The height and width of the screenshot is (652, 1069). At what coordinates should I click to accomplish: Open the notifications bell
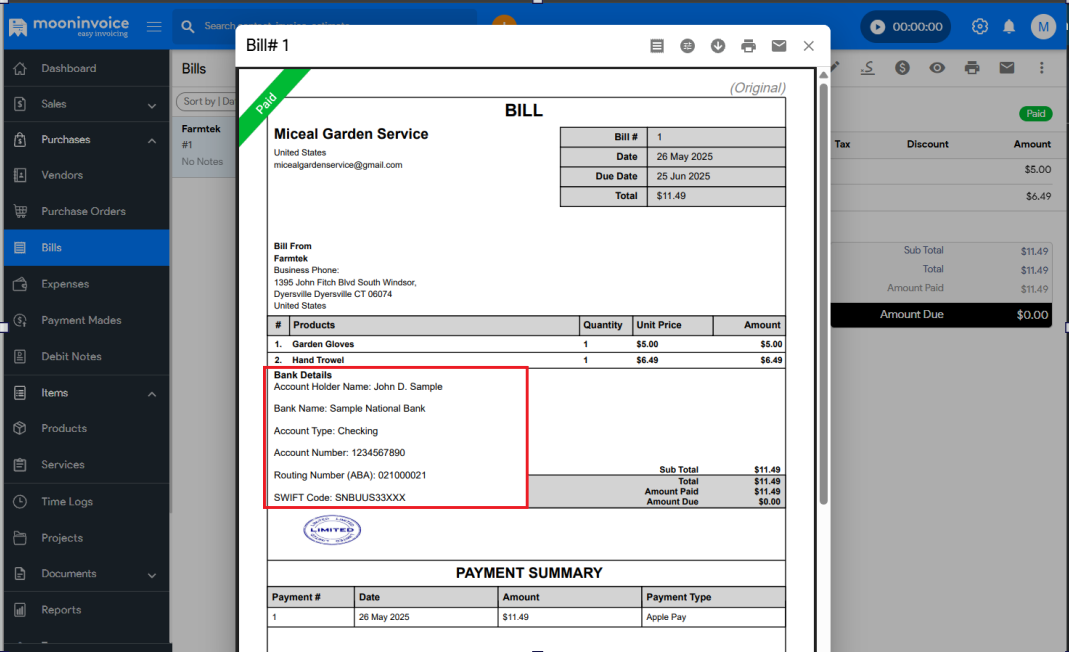1009,27
